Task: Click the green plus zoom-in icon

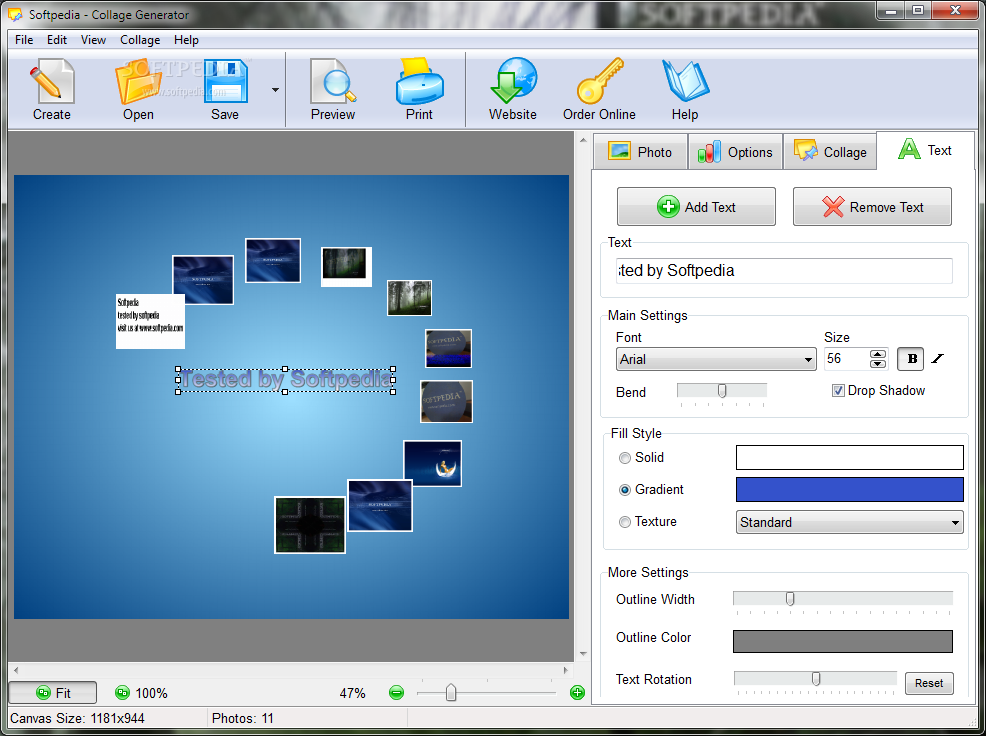Action: [x=577, y=693]
